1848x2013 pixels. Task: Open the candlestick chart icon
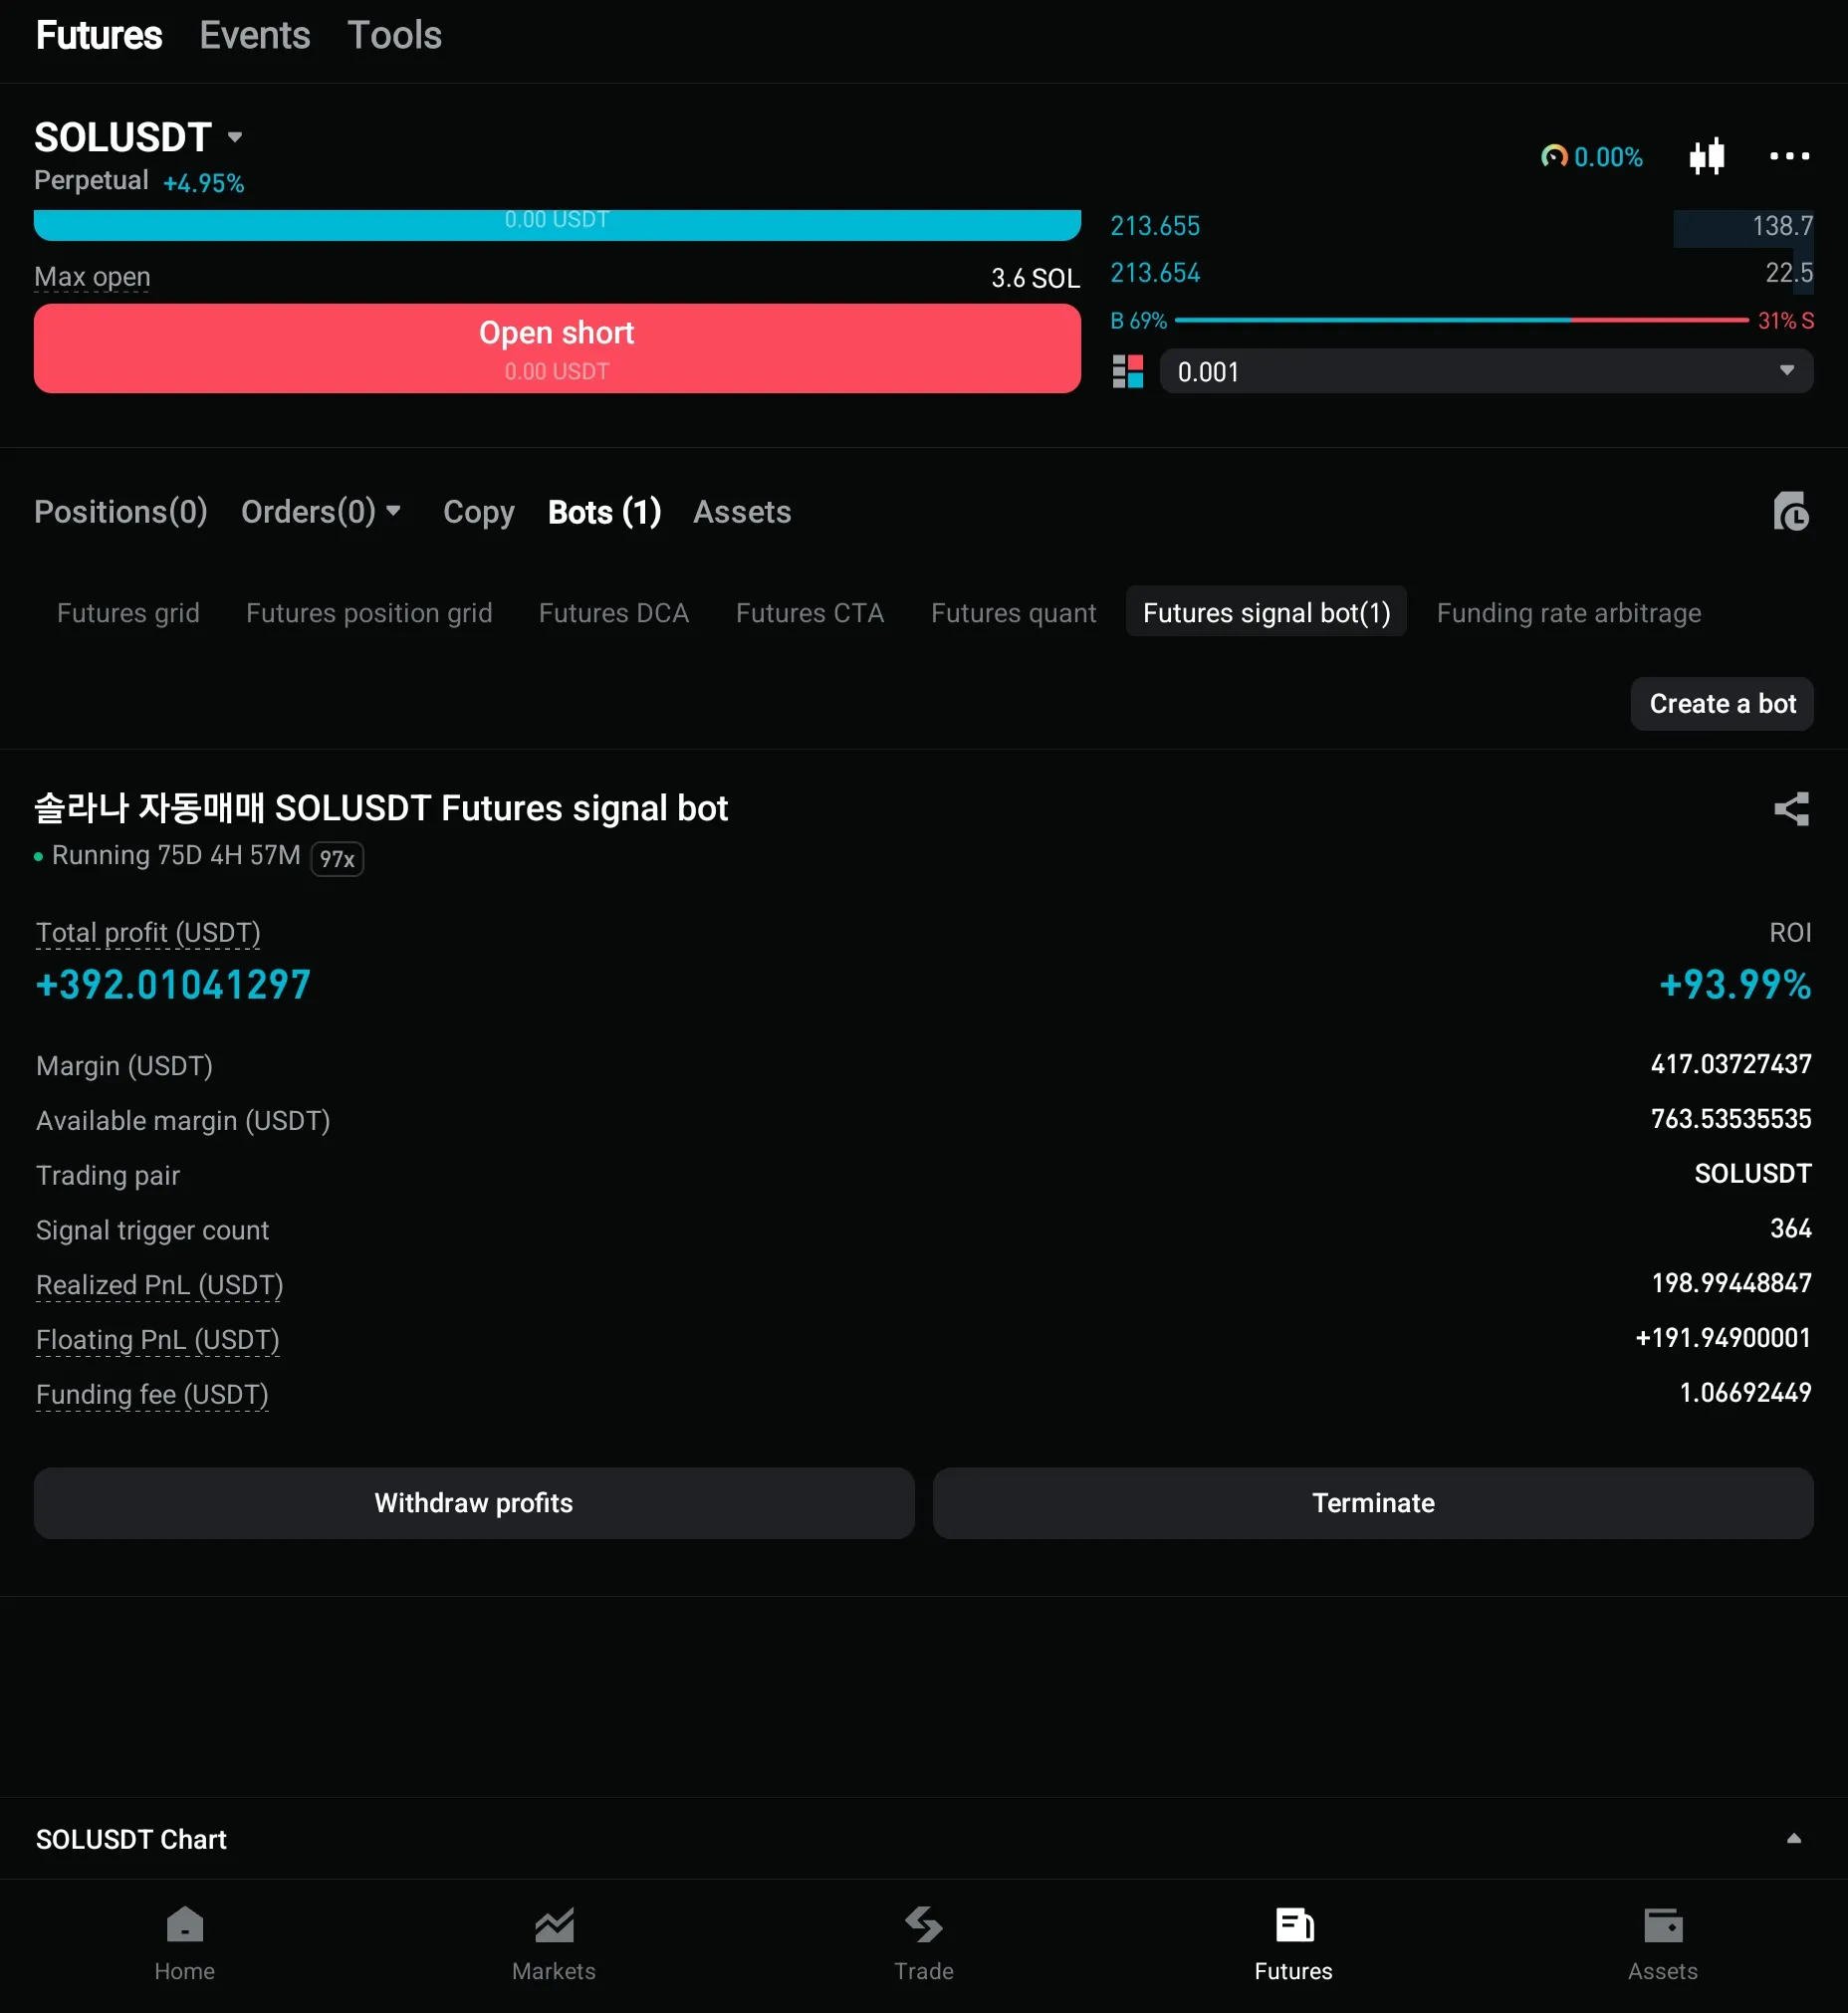pos(1706,157)
